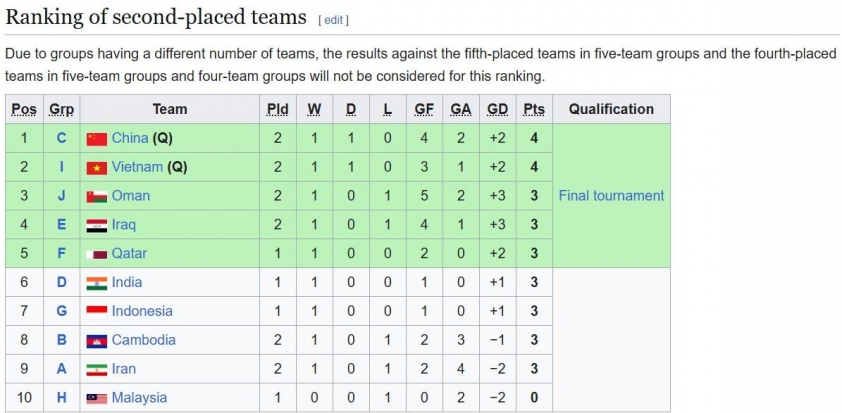
Task: Follow the Group J link
Action: (x=61, y=195)
